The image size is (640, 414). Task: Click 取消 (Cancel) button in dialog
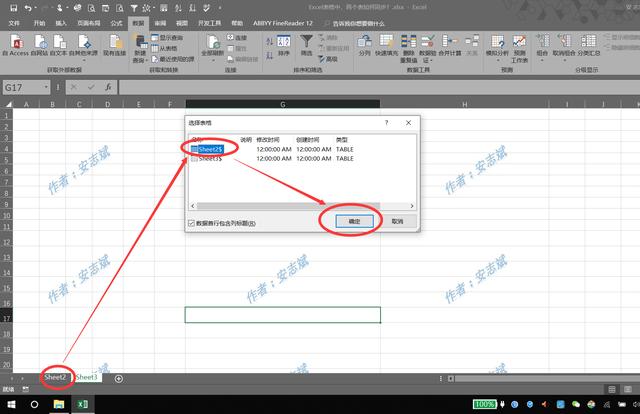tap(397, 221)
